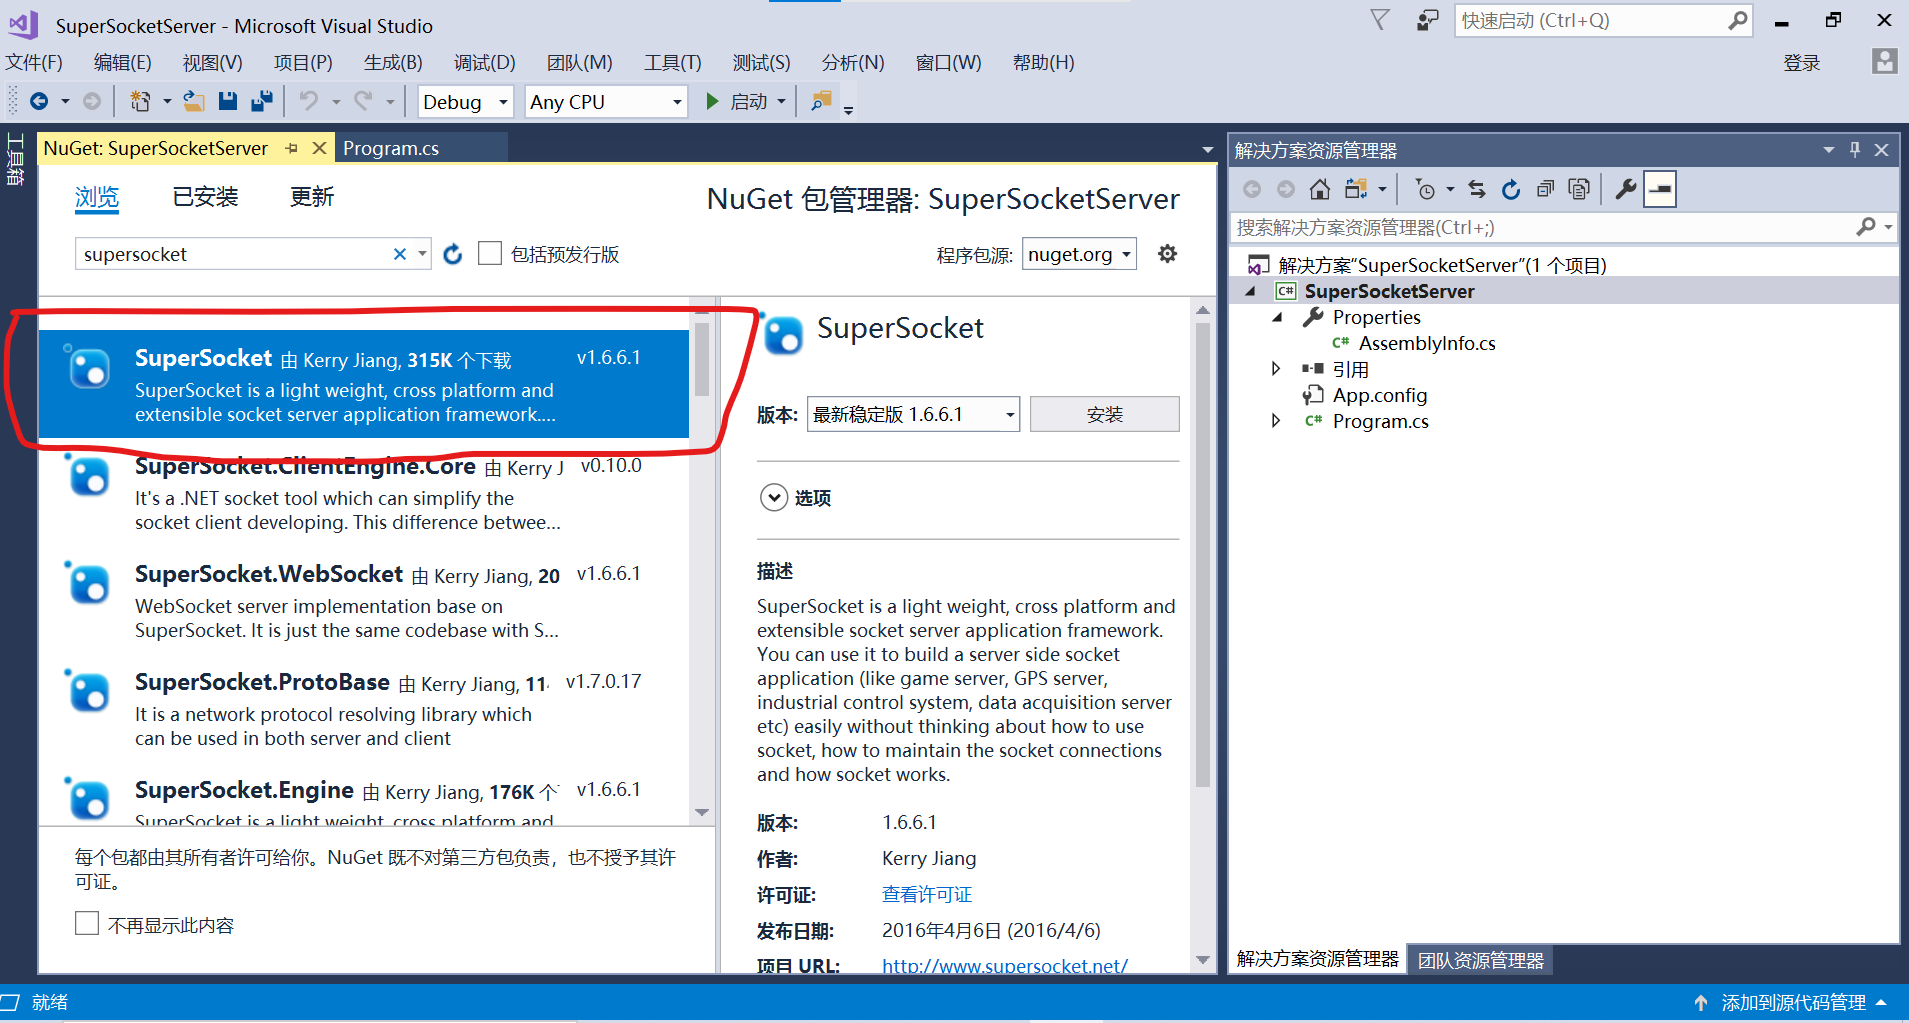Expand the 引用 node in Solution Explorer

pyautogui.click(x=1277, y=368)
